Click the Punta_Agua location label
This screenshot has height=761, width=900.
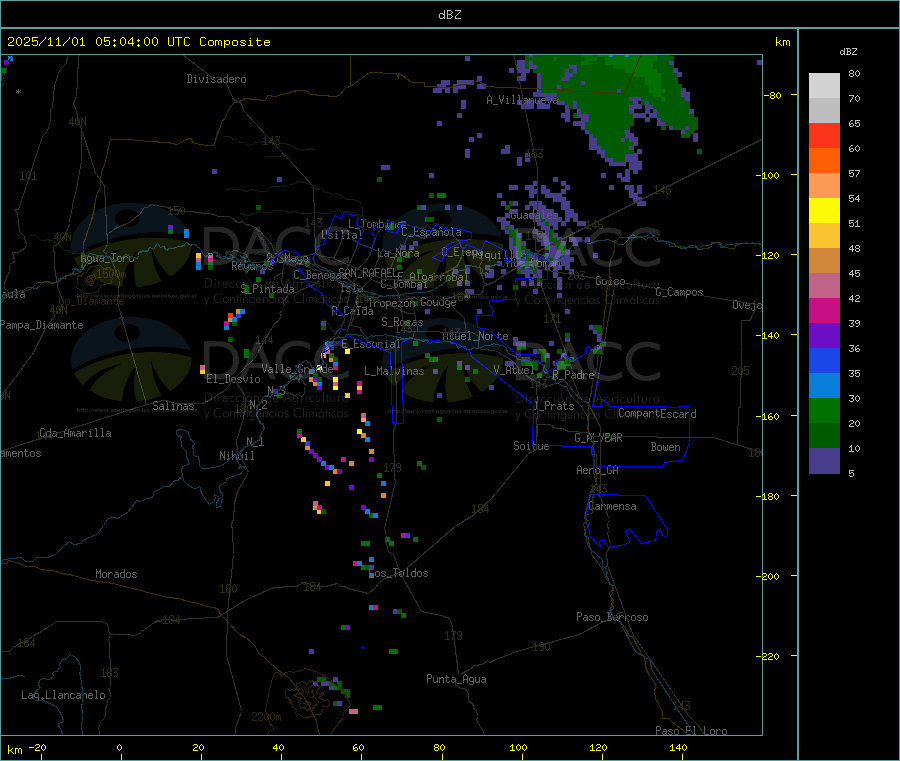tap(456, 679)
